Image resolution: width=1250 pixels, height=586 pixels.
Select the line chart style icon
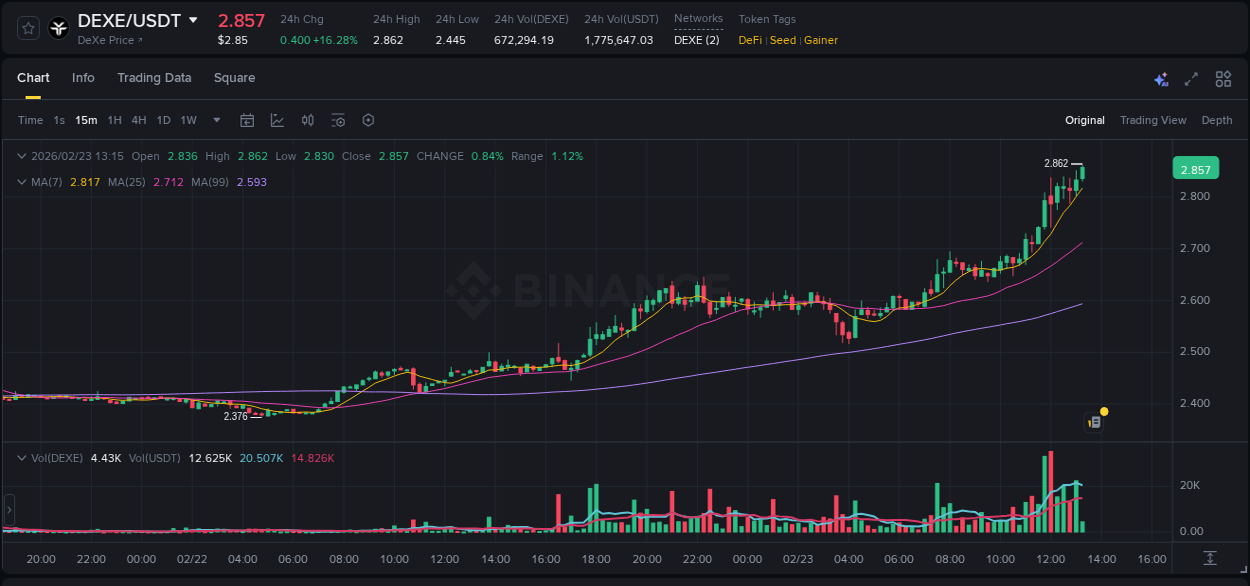tap(277, 120)
